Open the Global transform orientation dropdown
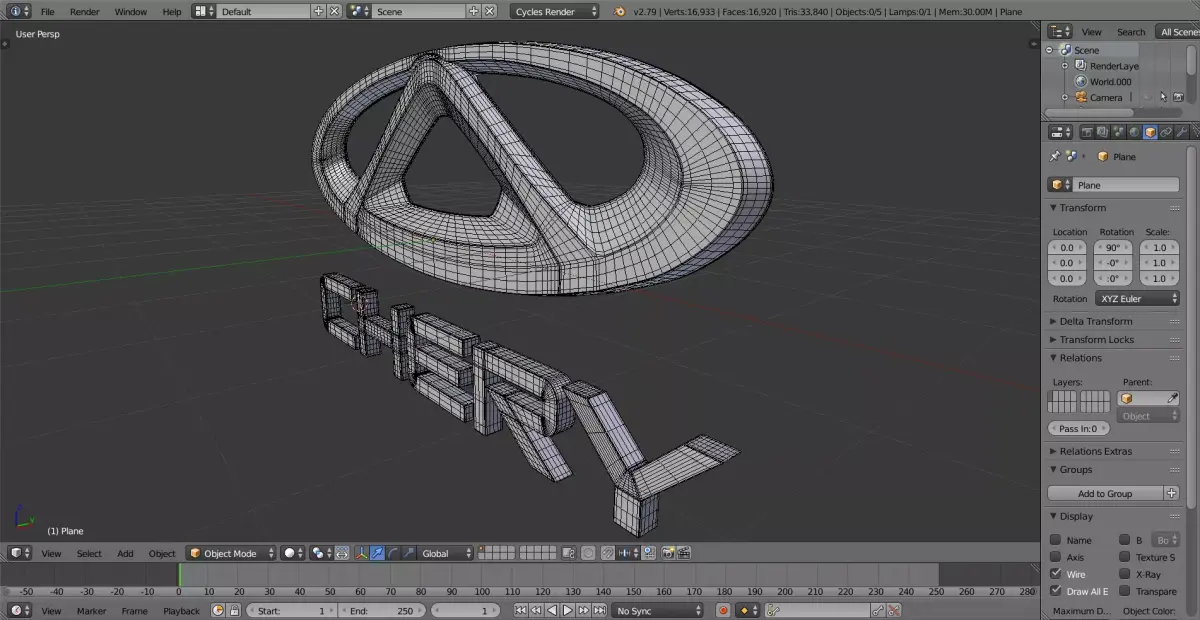The image size is (1200, 620). tap(446, 553)
